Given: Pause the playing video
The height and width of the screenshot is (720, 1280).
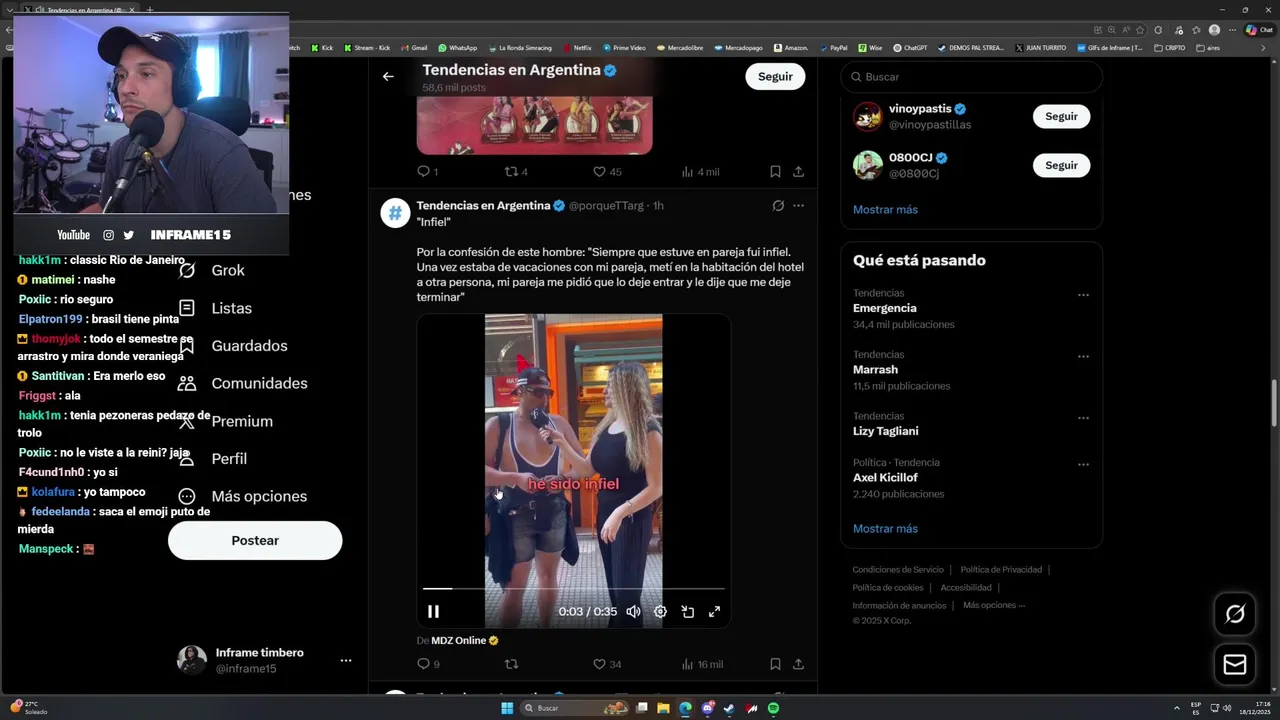Looking at the screenshot, I should 433,611.
